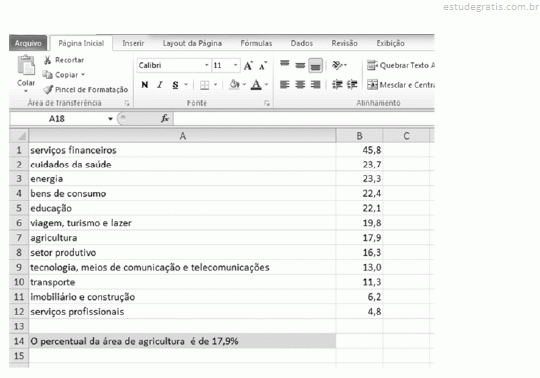Screen dimensions: 540x378
Task: Center text horizontally
Action: tap(300, 84)
